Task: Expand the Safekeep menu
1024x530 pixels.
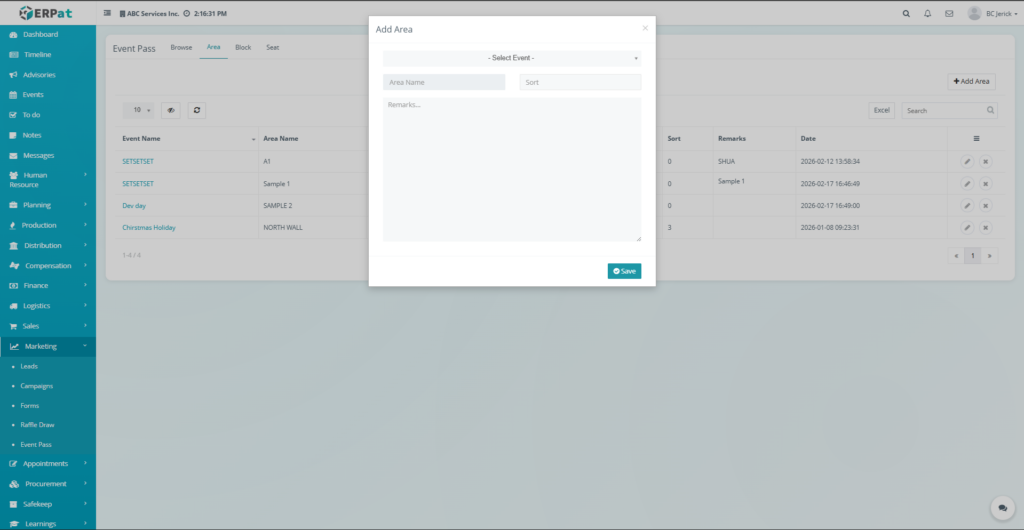Action: point(48,504)
